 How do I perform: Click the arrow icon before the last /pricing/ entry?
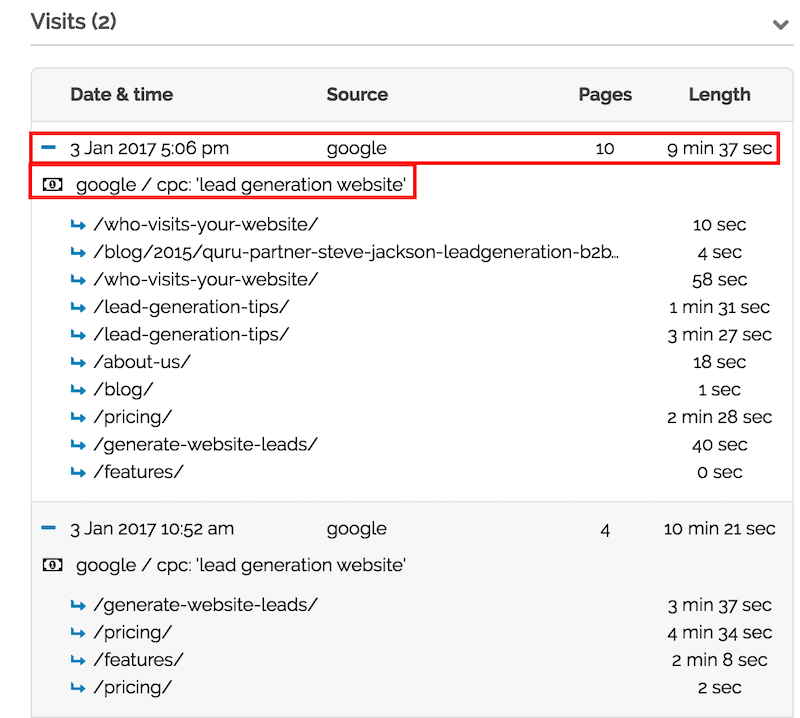click(79, 687)
